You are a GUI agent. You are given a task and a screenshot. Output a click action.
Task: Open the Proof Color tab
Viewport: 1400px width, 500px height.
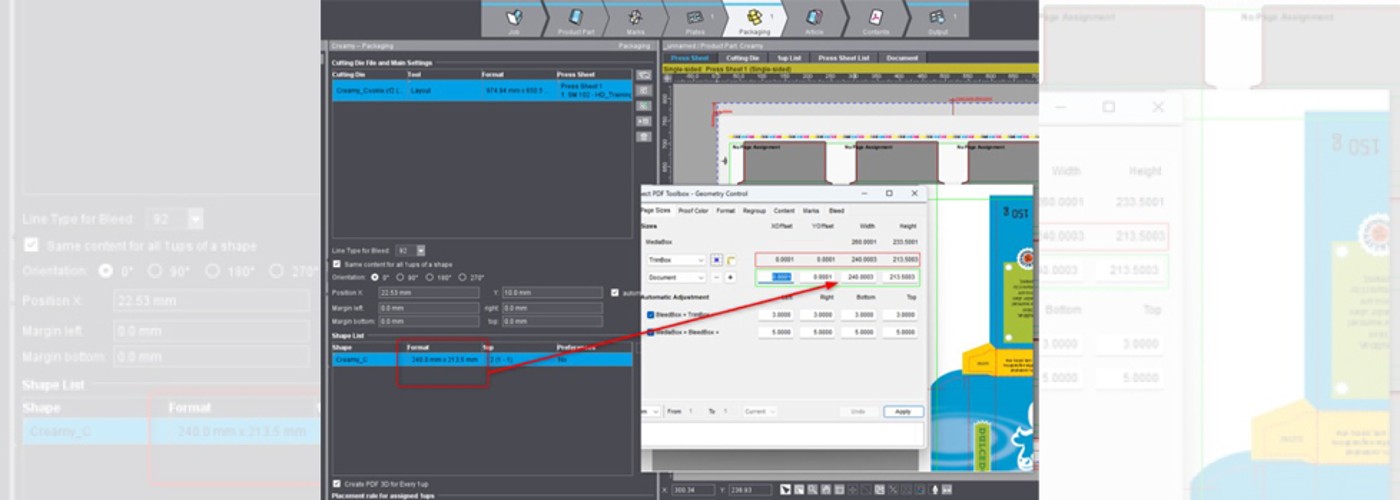pos(693,211)
